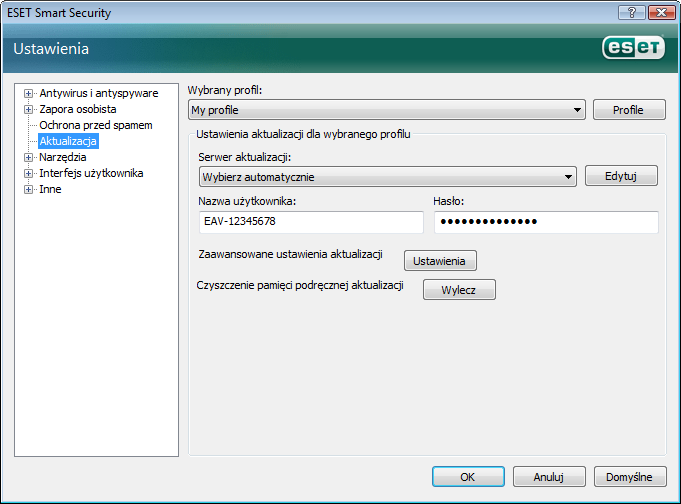Click Wylecz to clear update cache
This screenshot has width=681, height=504.
point(459,290)
